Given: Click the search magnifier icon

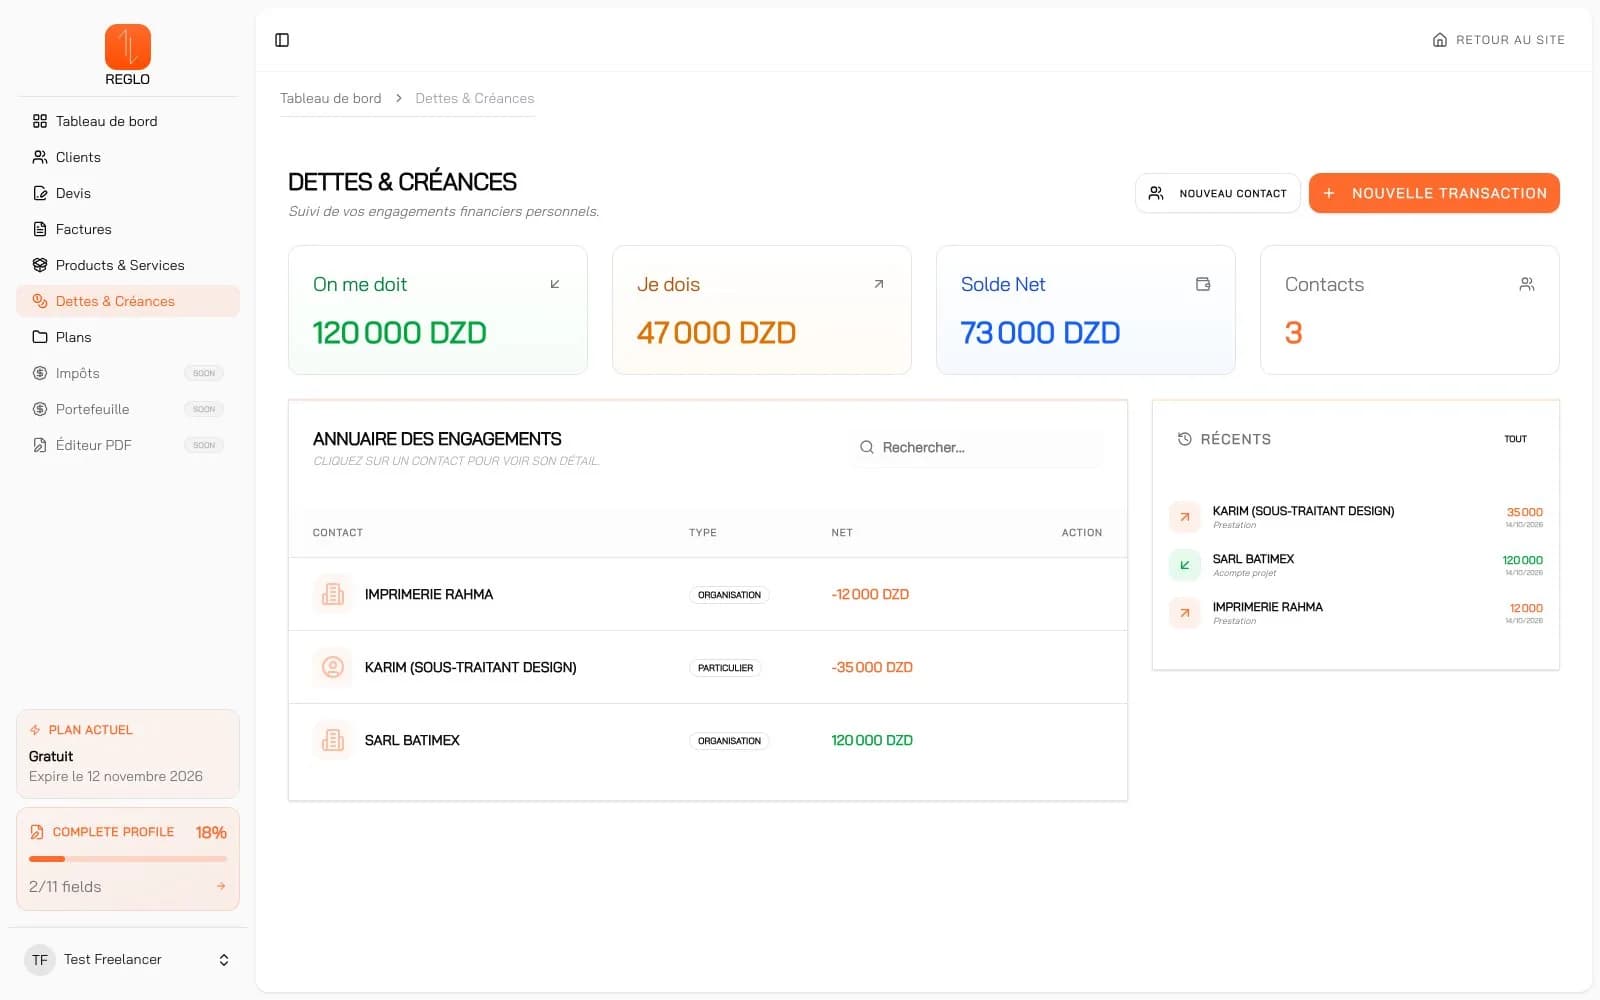Looking at the screenshot, I should (x=867, y=447).
